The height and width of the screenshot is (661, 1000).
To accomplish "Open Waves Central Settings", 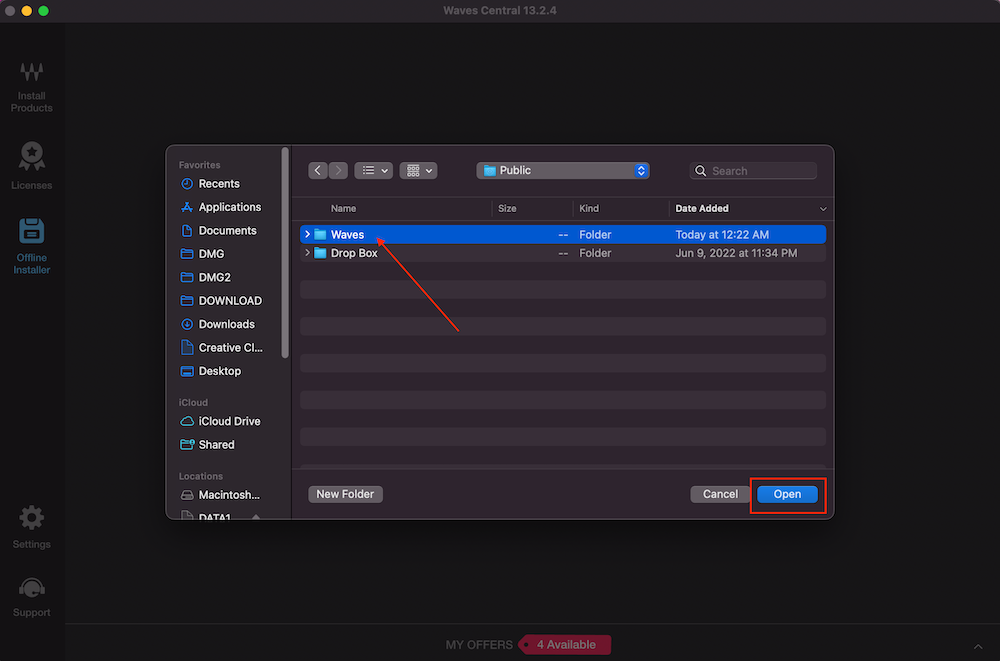I will click(31, 524).
